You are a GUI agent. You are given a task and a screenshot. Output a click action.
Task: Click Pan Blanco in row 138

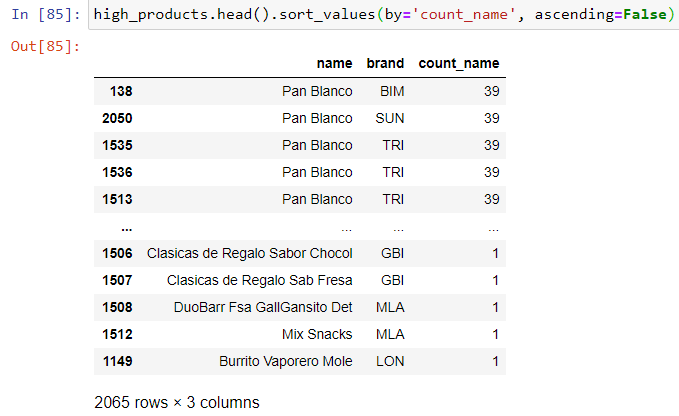pyautogui.click(x=317, y=91)
